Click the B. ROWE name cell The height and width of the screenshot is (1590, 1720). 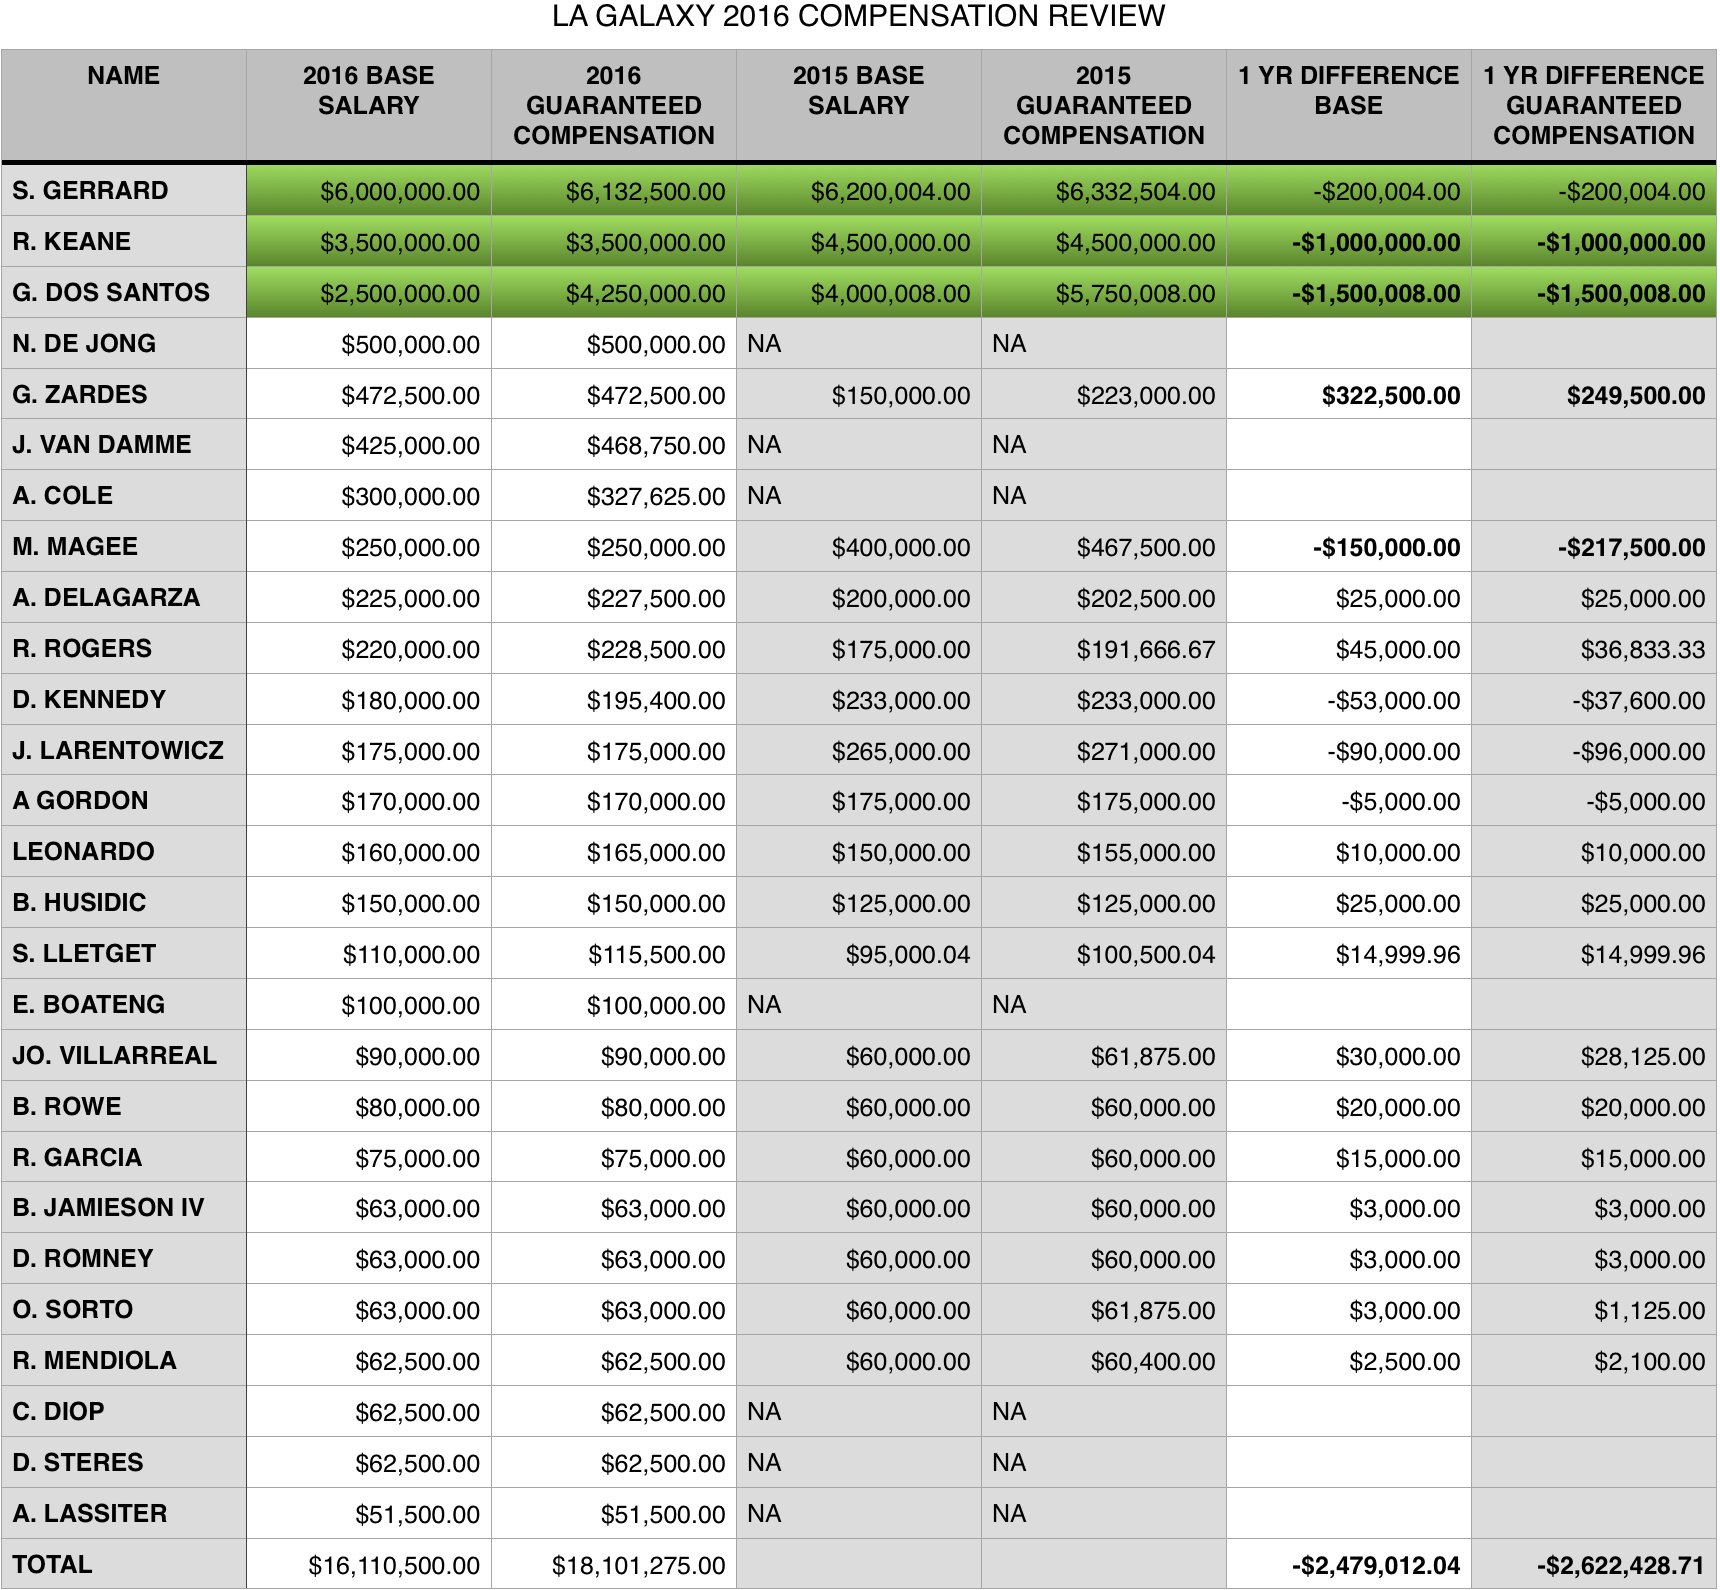123,1106
